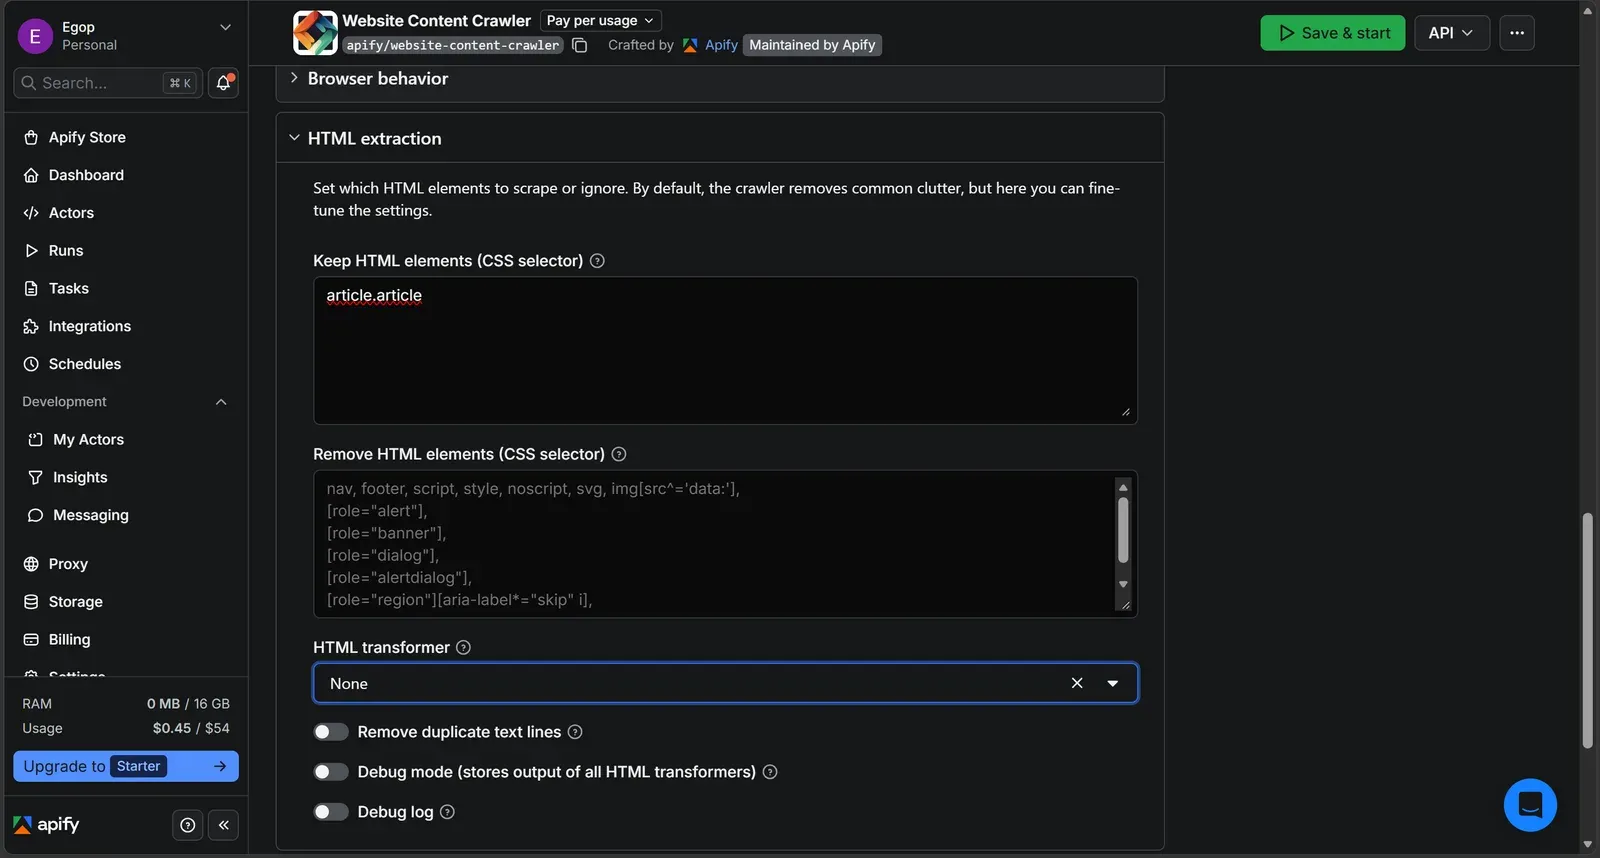The image size is (1600, 858).
Task: Toggle Debug mode for HTML transformers
Action: pos(331,772)
